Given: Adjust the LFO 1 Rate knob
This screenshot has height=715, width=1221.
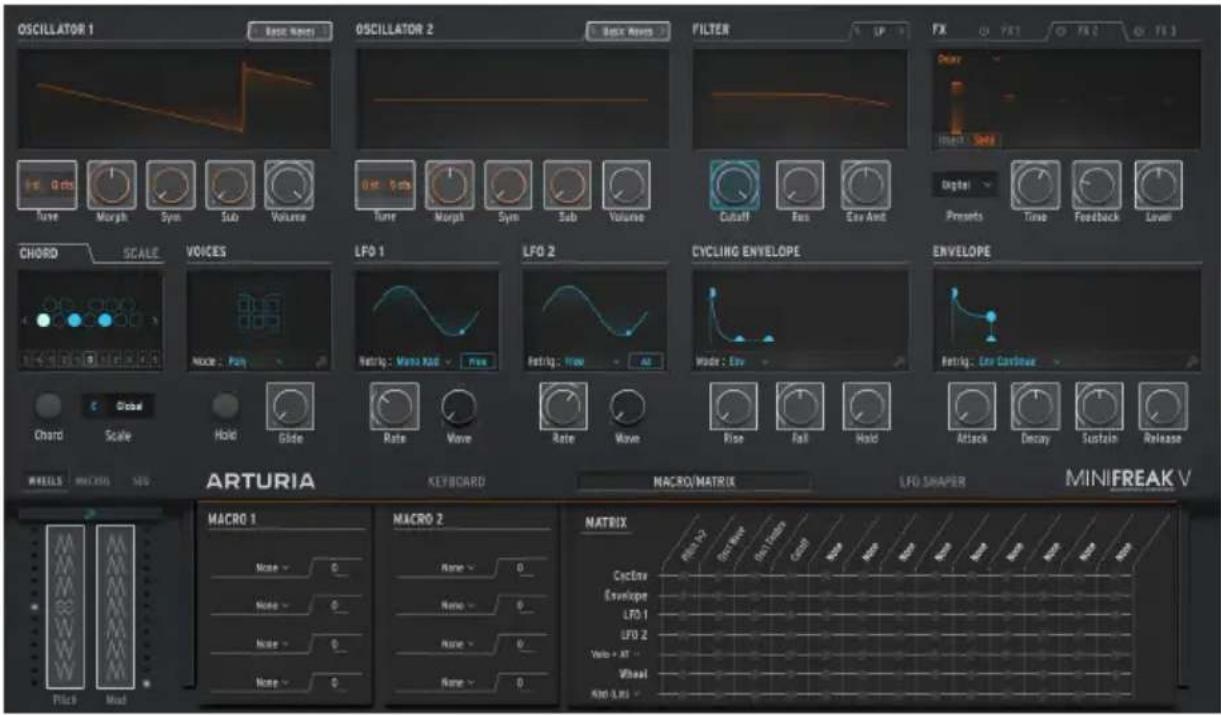Looking at the screenshot, I should tap(394, 407).
